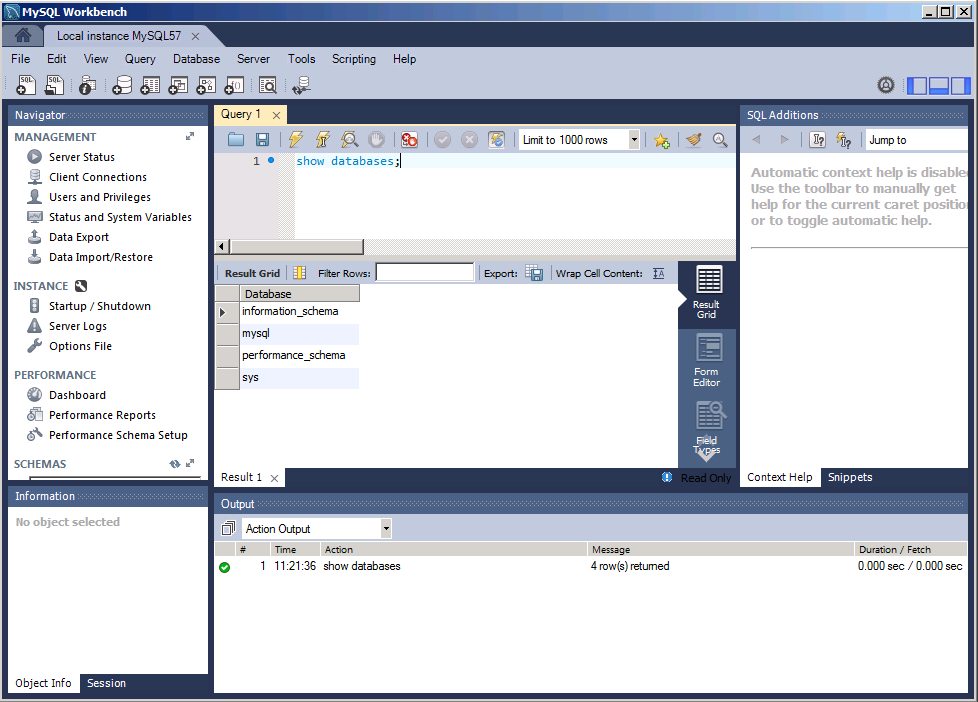Toggle the right sidebar panel

[x=961, y=85]
